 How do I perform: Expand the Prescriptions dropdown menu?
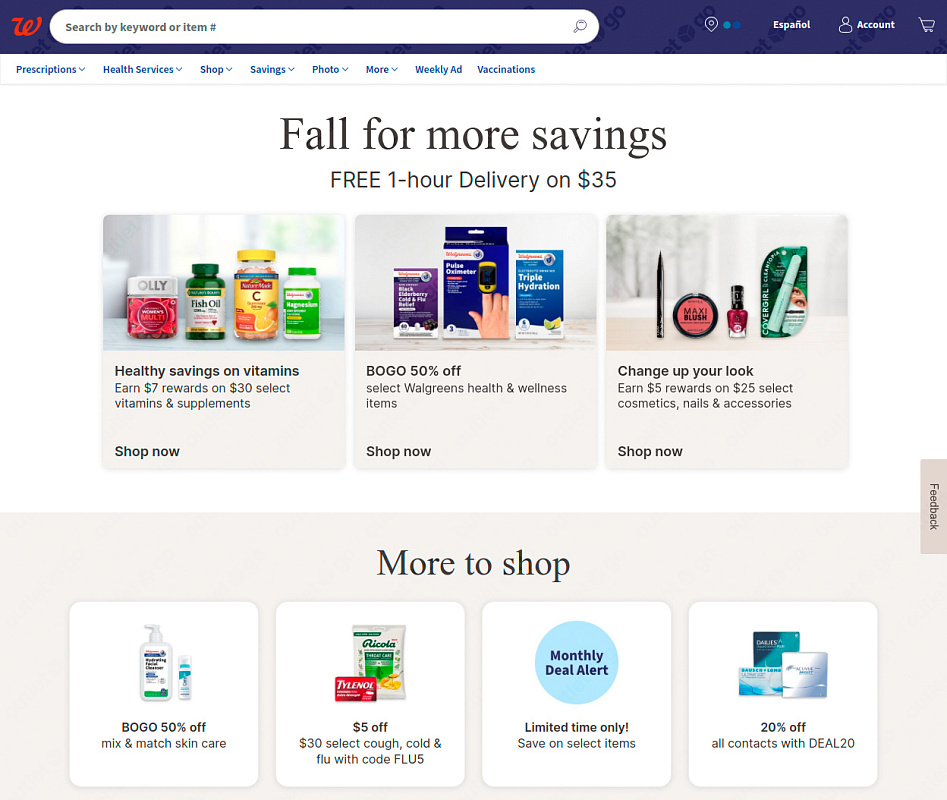pyautogui.click(x=51, y=69)
